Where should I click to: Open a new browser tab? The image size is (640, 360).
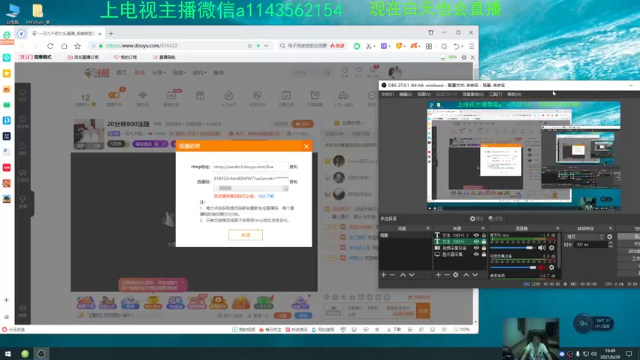(111, 33)
